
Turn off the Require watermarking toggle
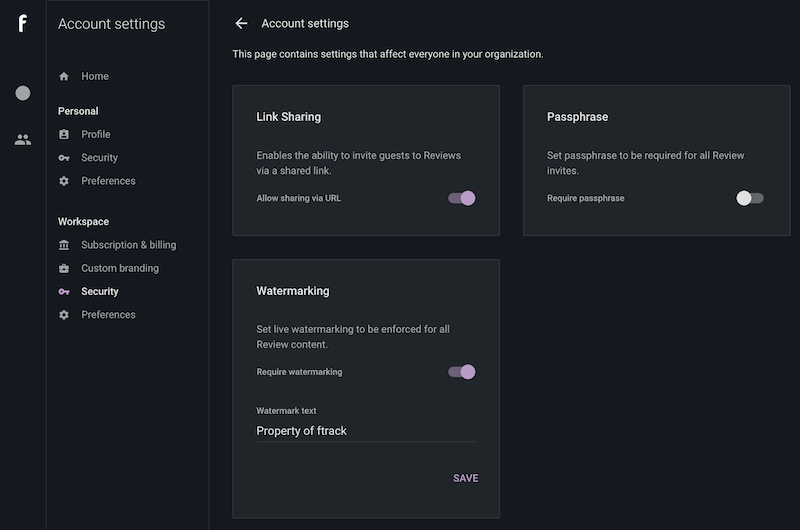pyautogui.click(x=462, y=372)
